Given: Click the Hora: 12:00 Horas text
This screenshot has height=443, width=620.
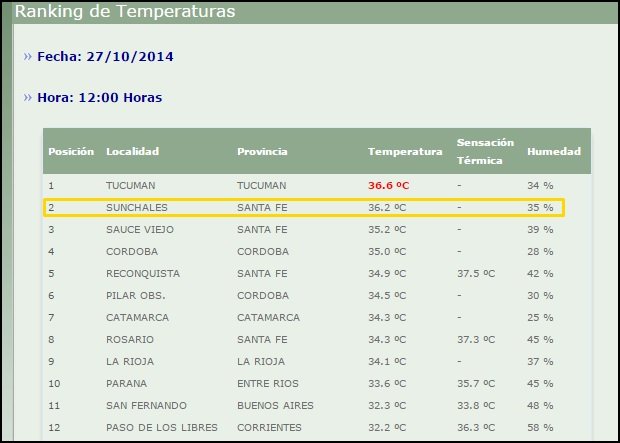Looking at the screenshot, I should [x=99, y=98].
